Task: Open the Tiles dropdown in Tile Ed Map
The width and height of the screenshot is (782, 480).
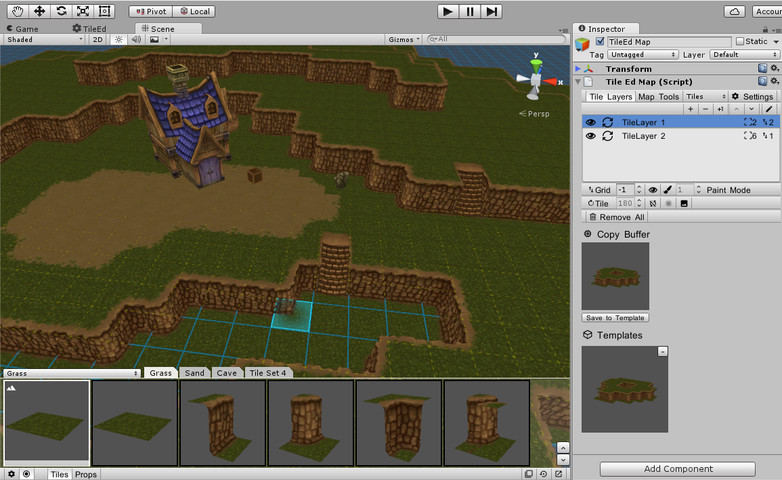Action: (705, 97)
